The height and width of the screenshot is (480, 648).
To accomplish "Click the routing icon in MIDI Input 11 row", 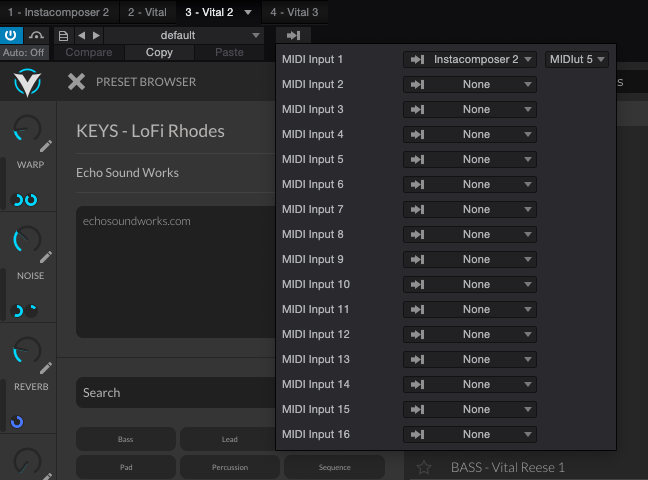I will pyautogui.click(x=417, y=310).
